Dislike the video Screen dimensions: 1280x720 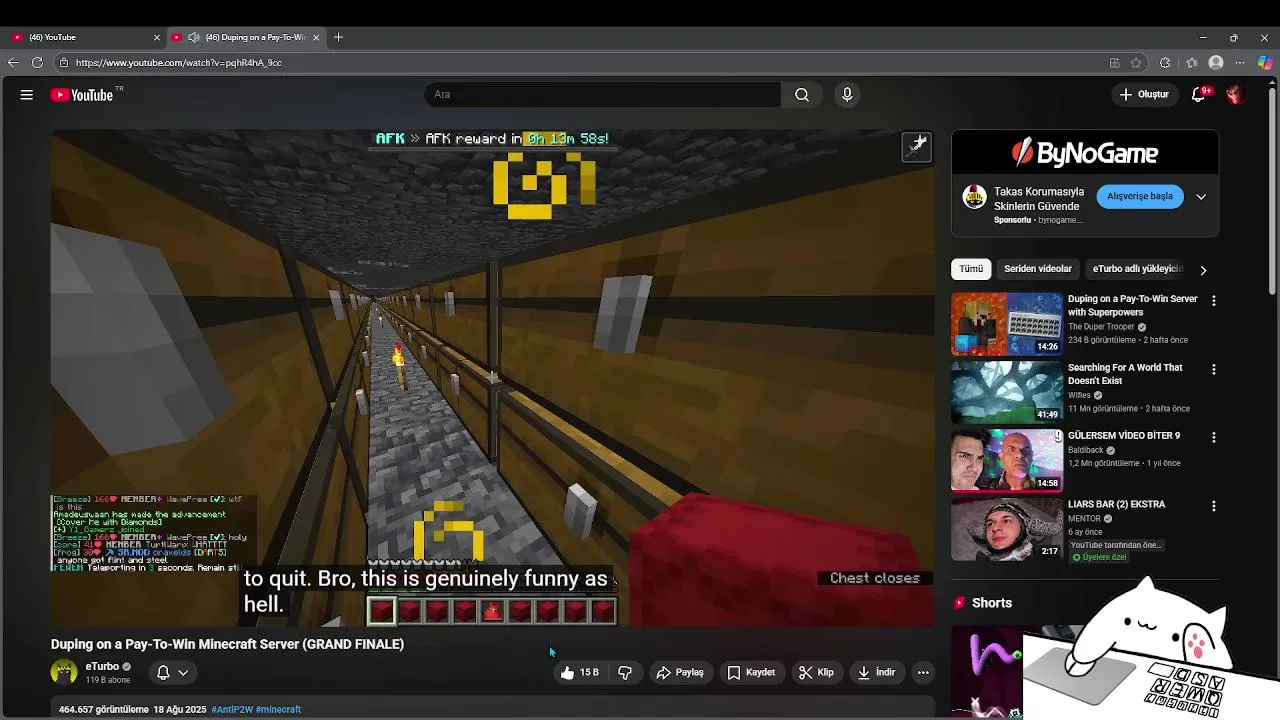pyautogui.click(x=625, y=673)
